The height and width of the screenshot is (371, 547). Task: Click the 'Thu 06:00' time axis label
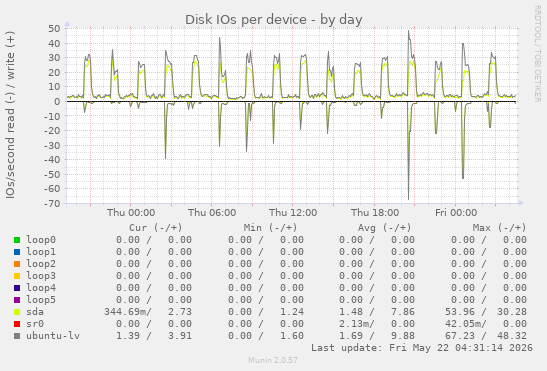point(212,213)
